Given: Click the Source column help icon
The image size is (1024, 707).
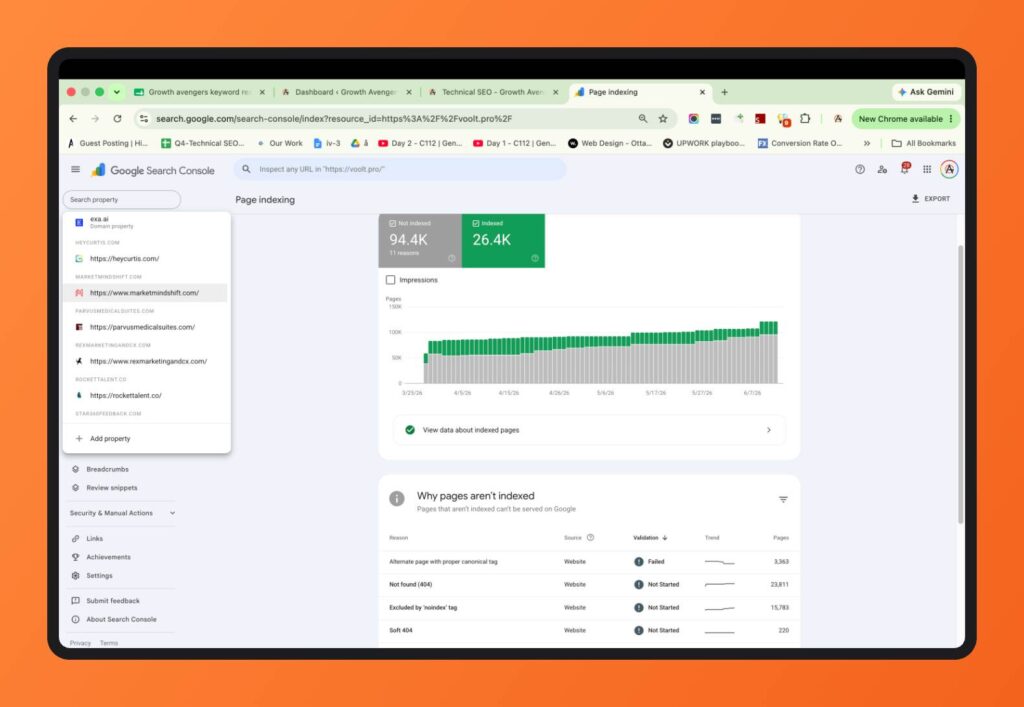Looking at the screenshot, I should click(x=590, y=538).
